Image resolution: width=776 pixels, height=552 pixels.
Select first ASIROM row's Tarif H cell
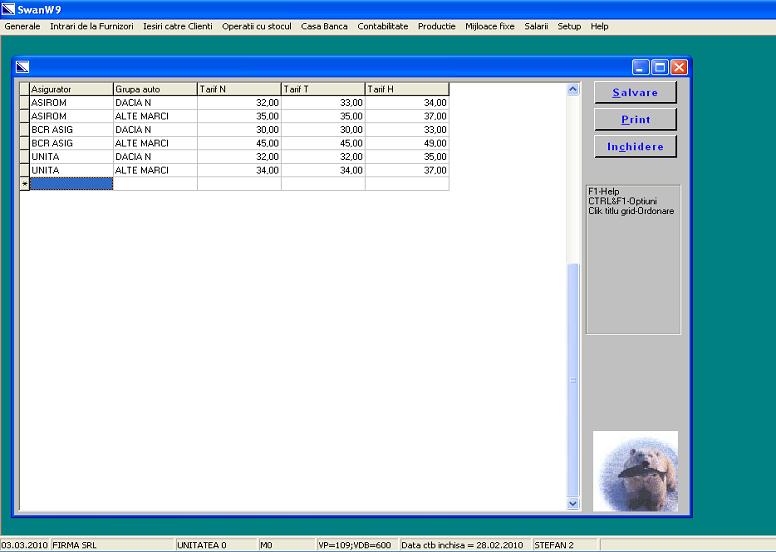coord(407,102)
